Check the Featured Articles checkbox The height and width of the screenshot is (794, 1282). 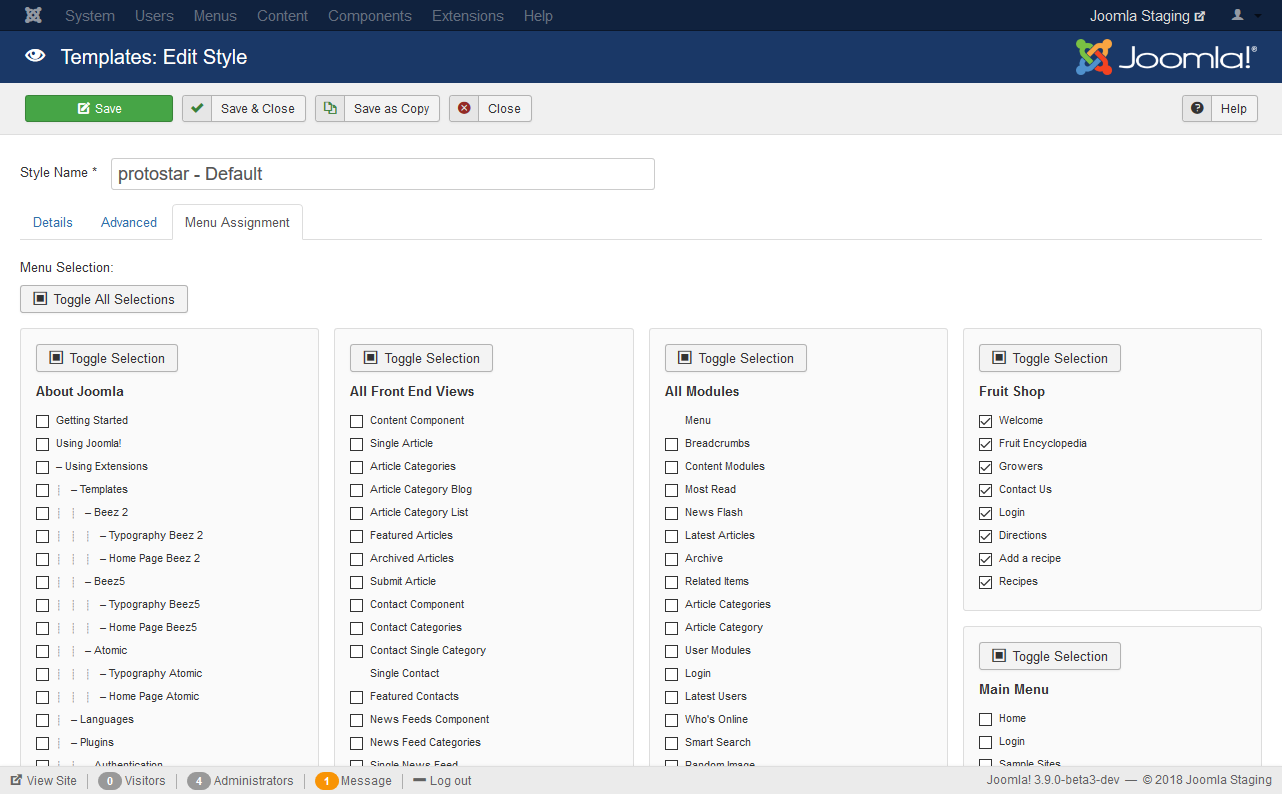click(357, 536)
